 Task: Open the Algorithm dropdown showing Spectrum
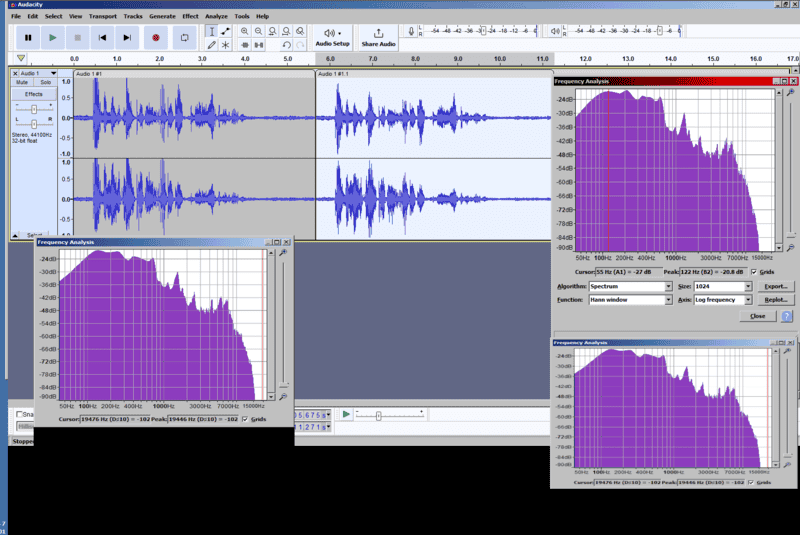click(630, 286)
